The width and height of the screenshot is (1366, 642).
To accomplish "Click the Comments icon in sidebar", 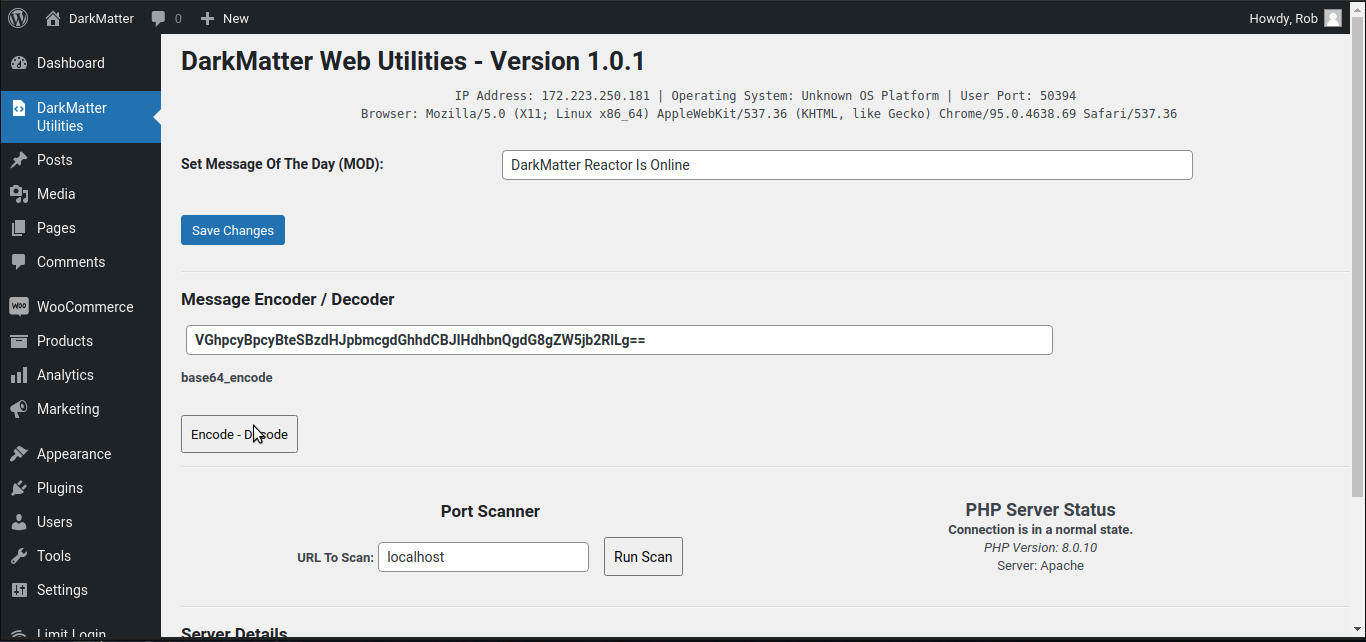I will pyautogui.click(x=19, y=262).
